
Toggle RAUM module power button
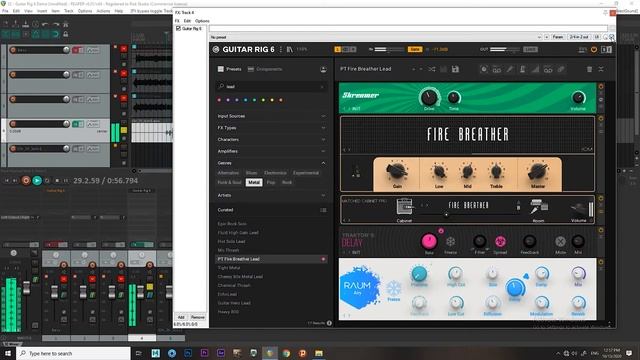[x=601, y=262]
